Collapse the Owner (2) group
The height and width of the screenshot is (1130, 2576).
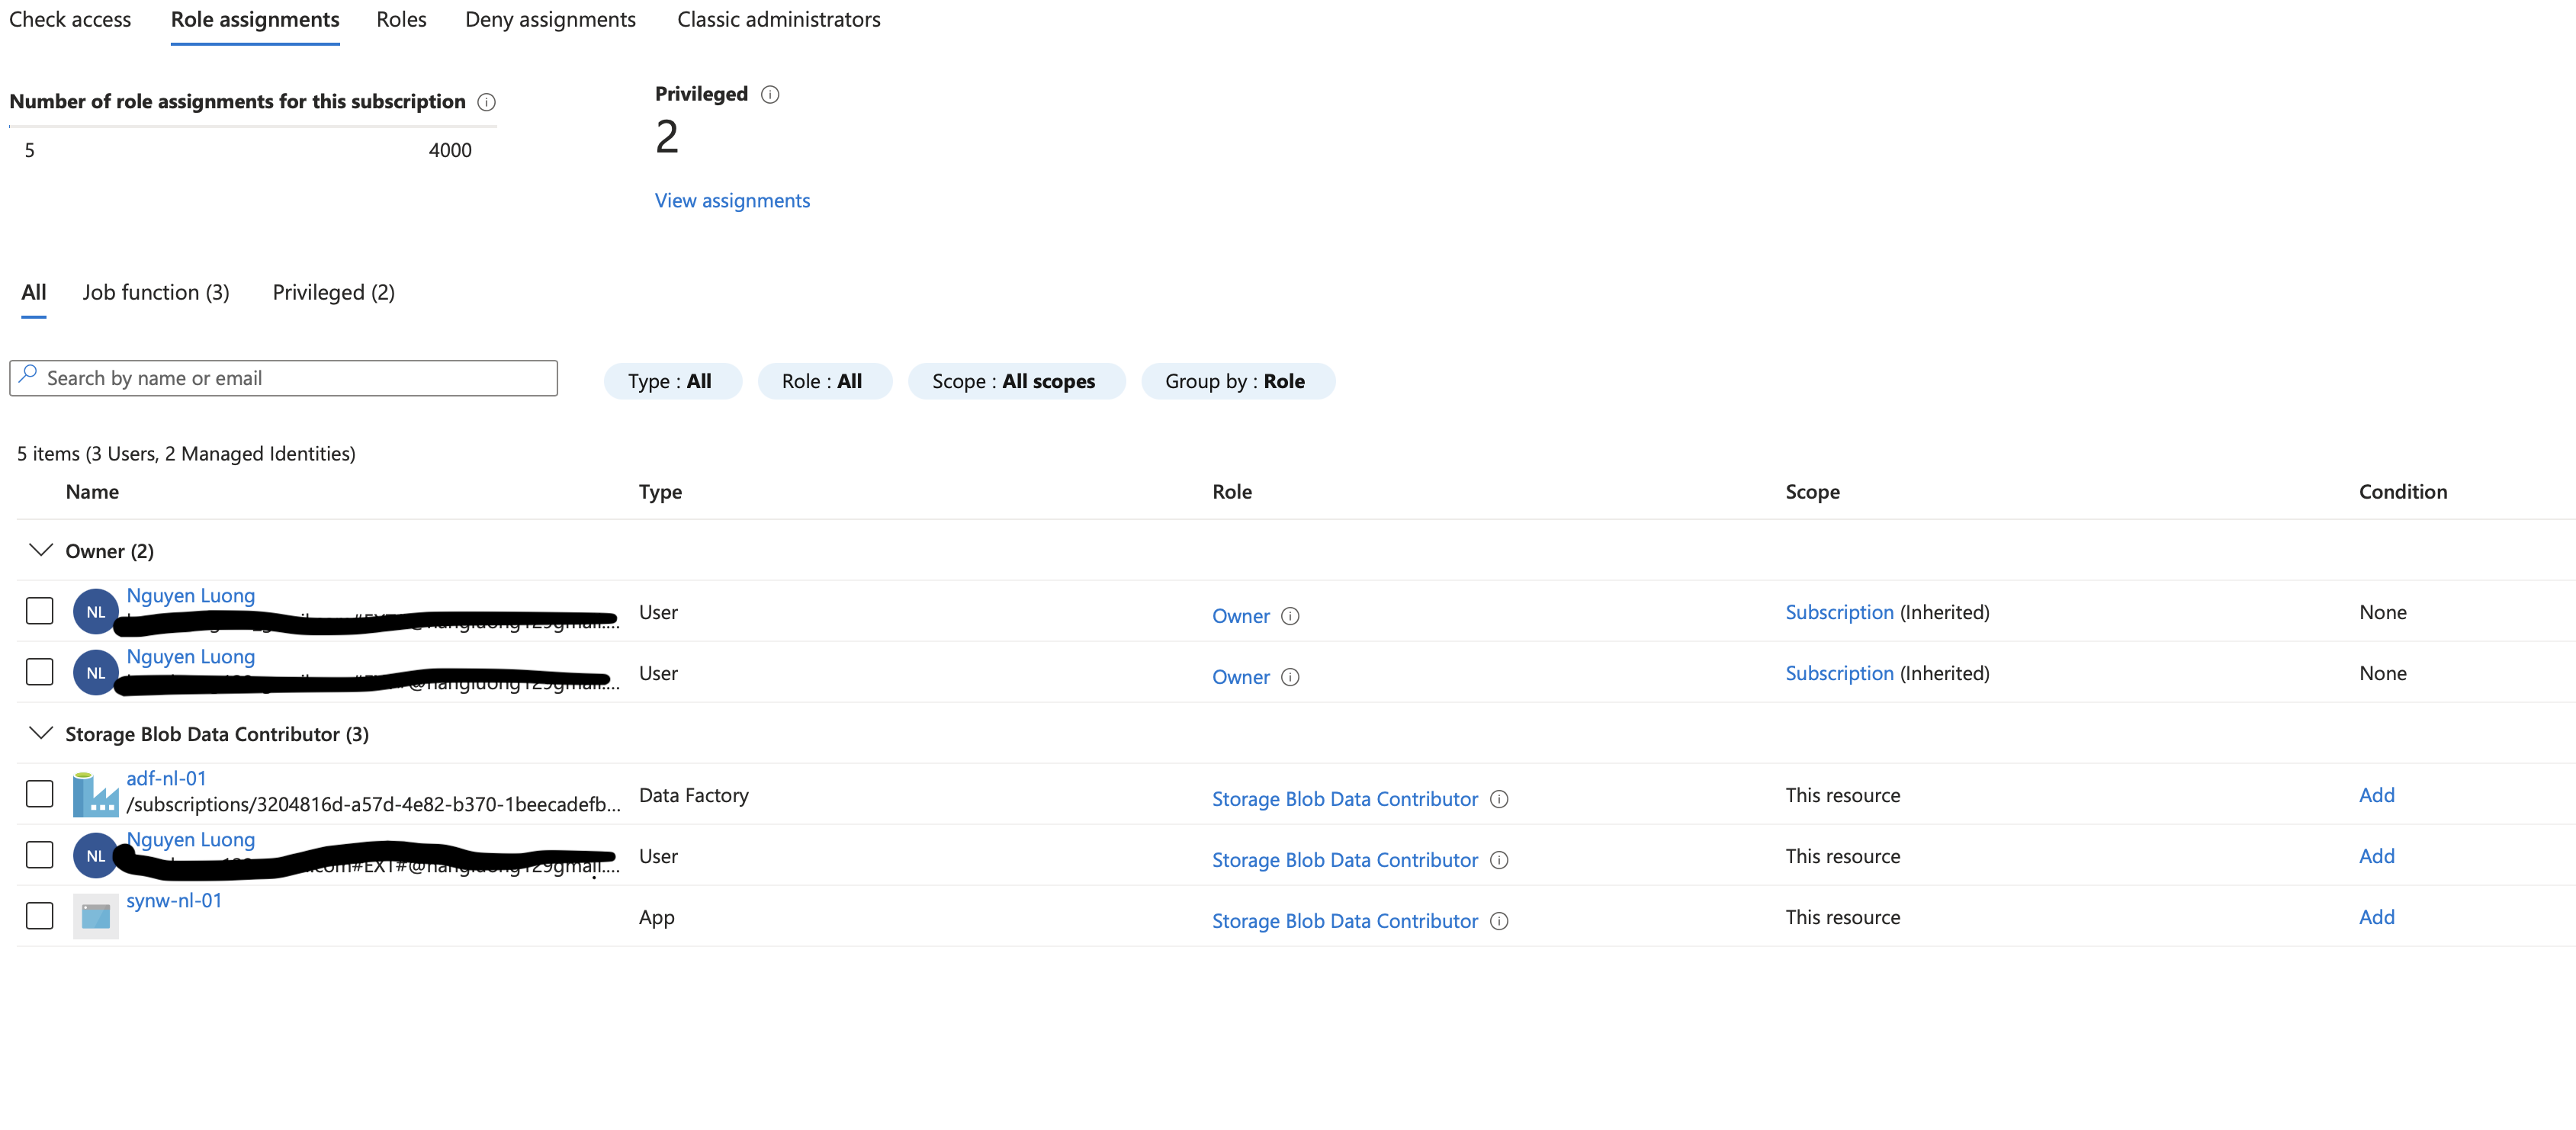(40, 550)
